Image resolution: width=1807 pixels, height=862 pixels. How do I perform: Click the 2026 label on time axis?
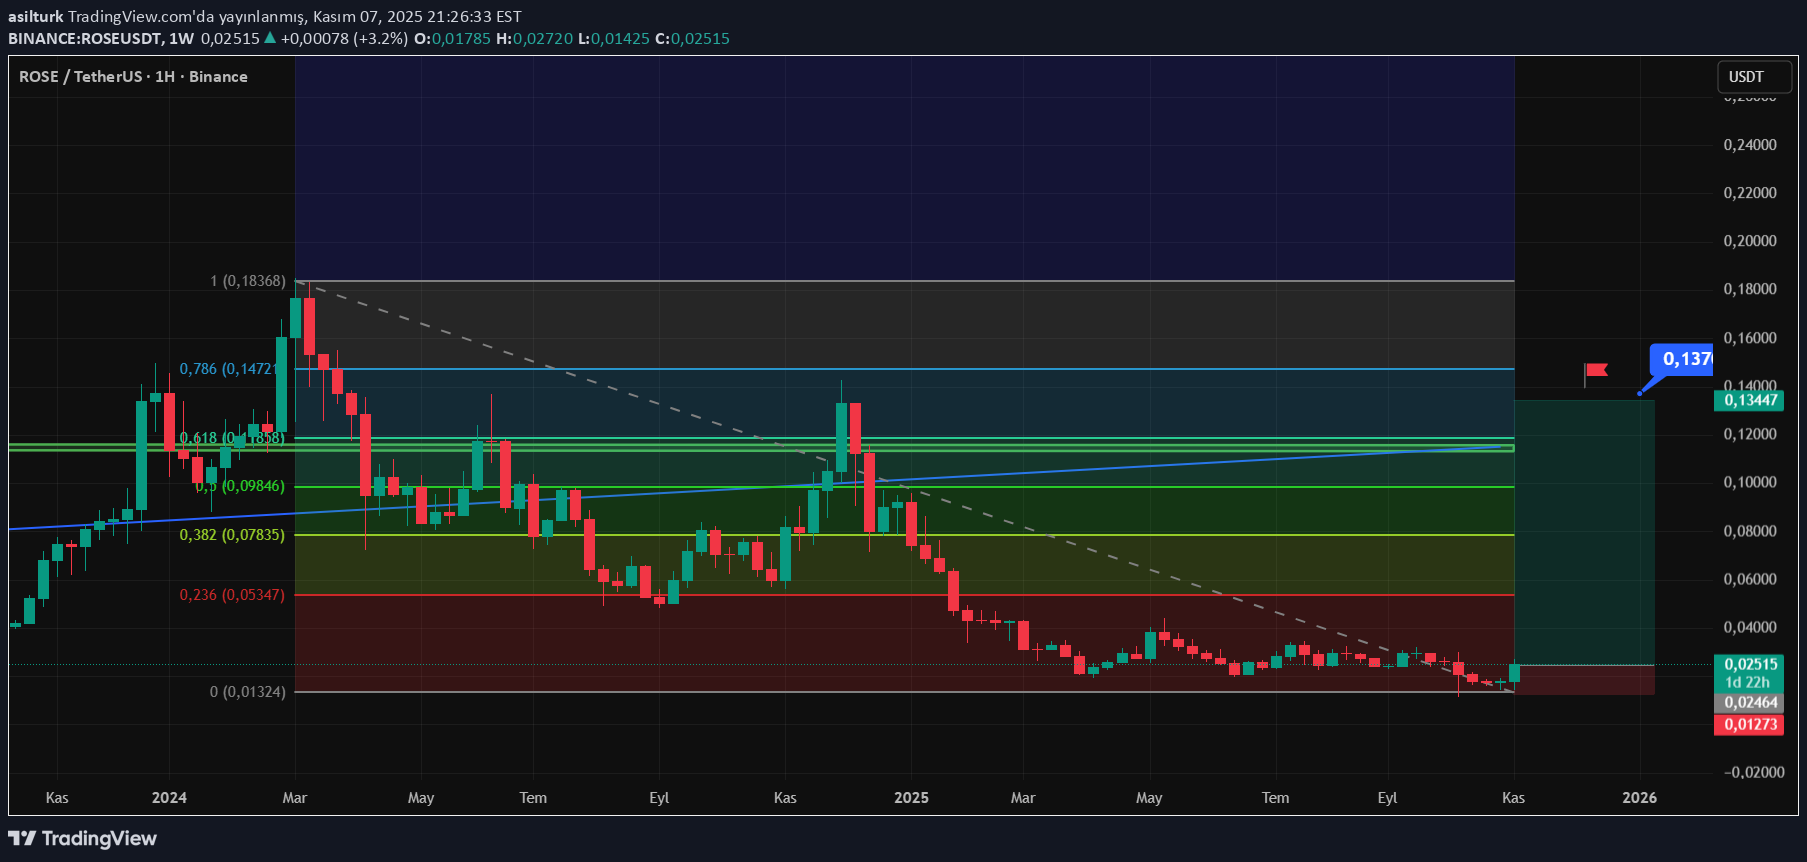pyautogui.click(x=1639, y=797)
